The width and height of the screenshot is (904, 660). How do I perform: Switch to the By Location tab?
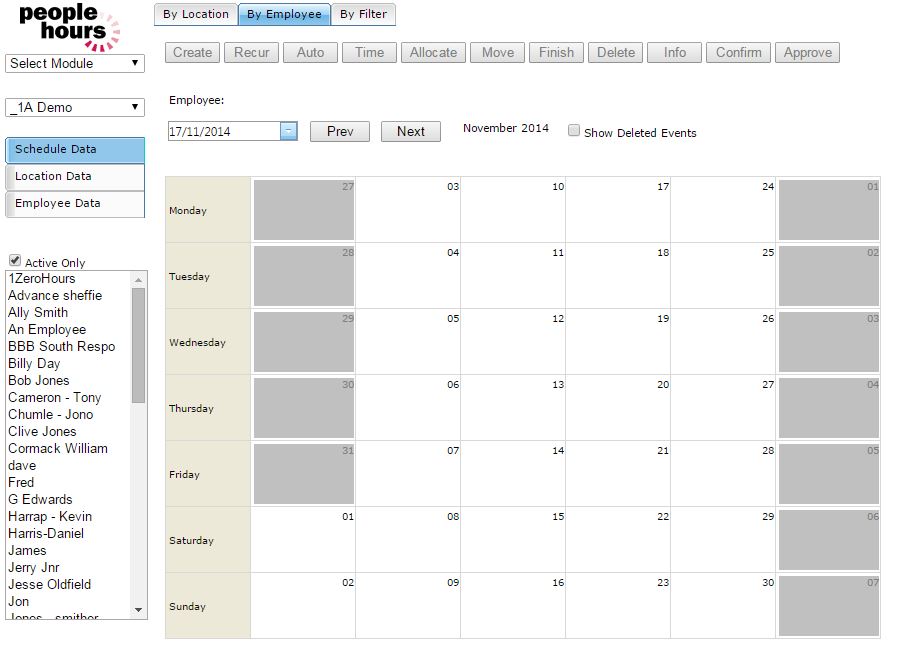195,14
